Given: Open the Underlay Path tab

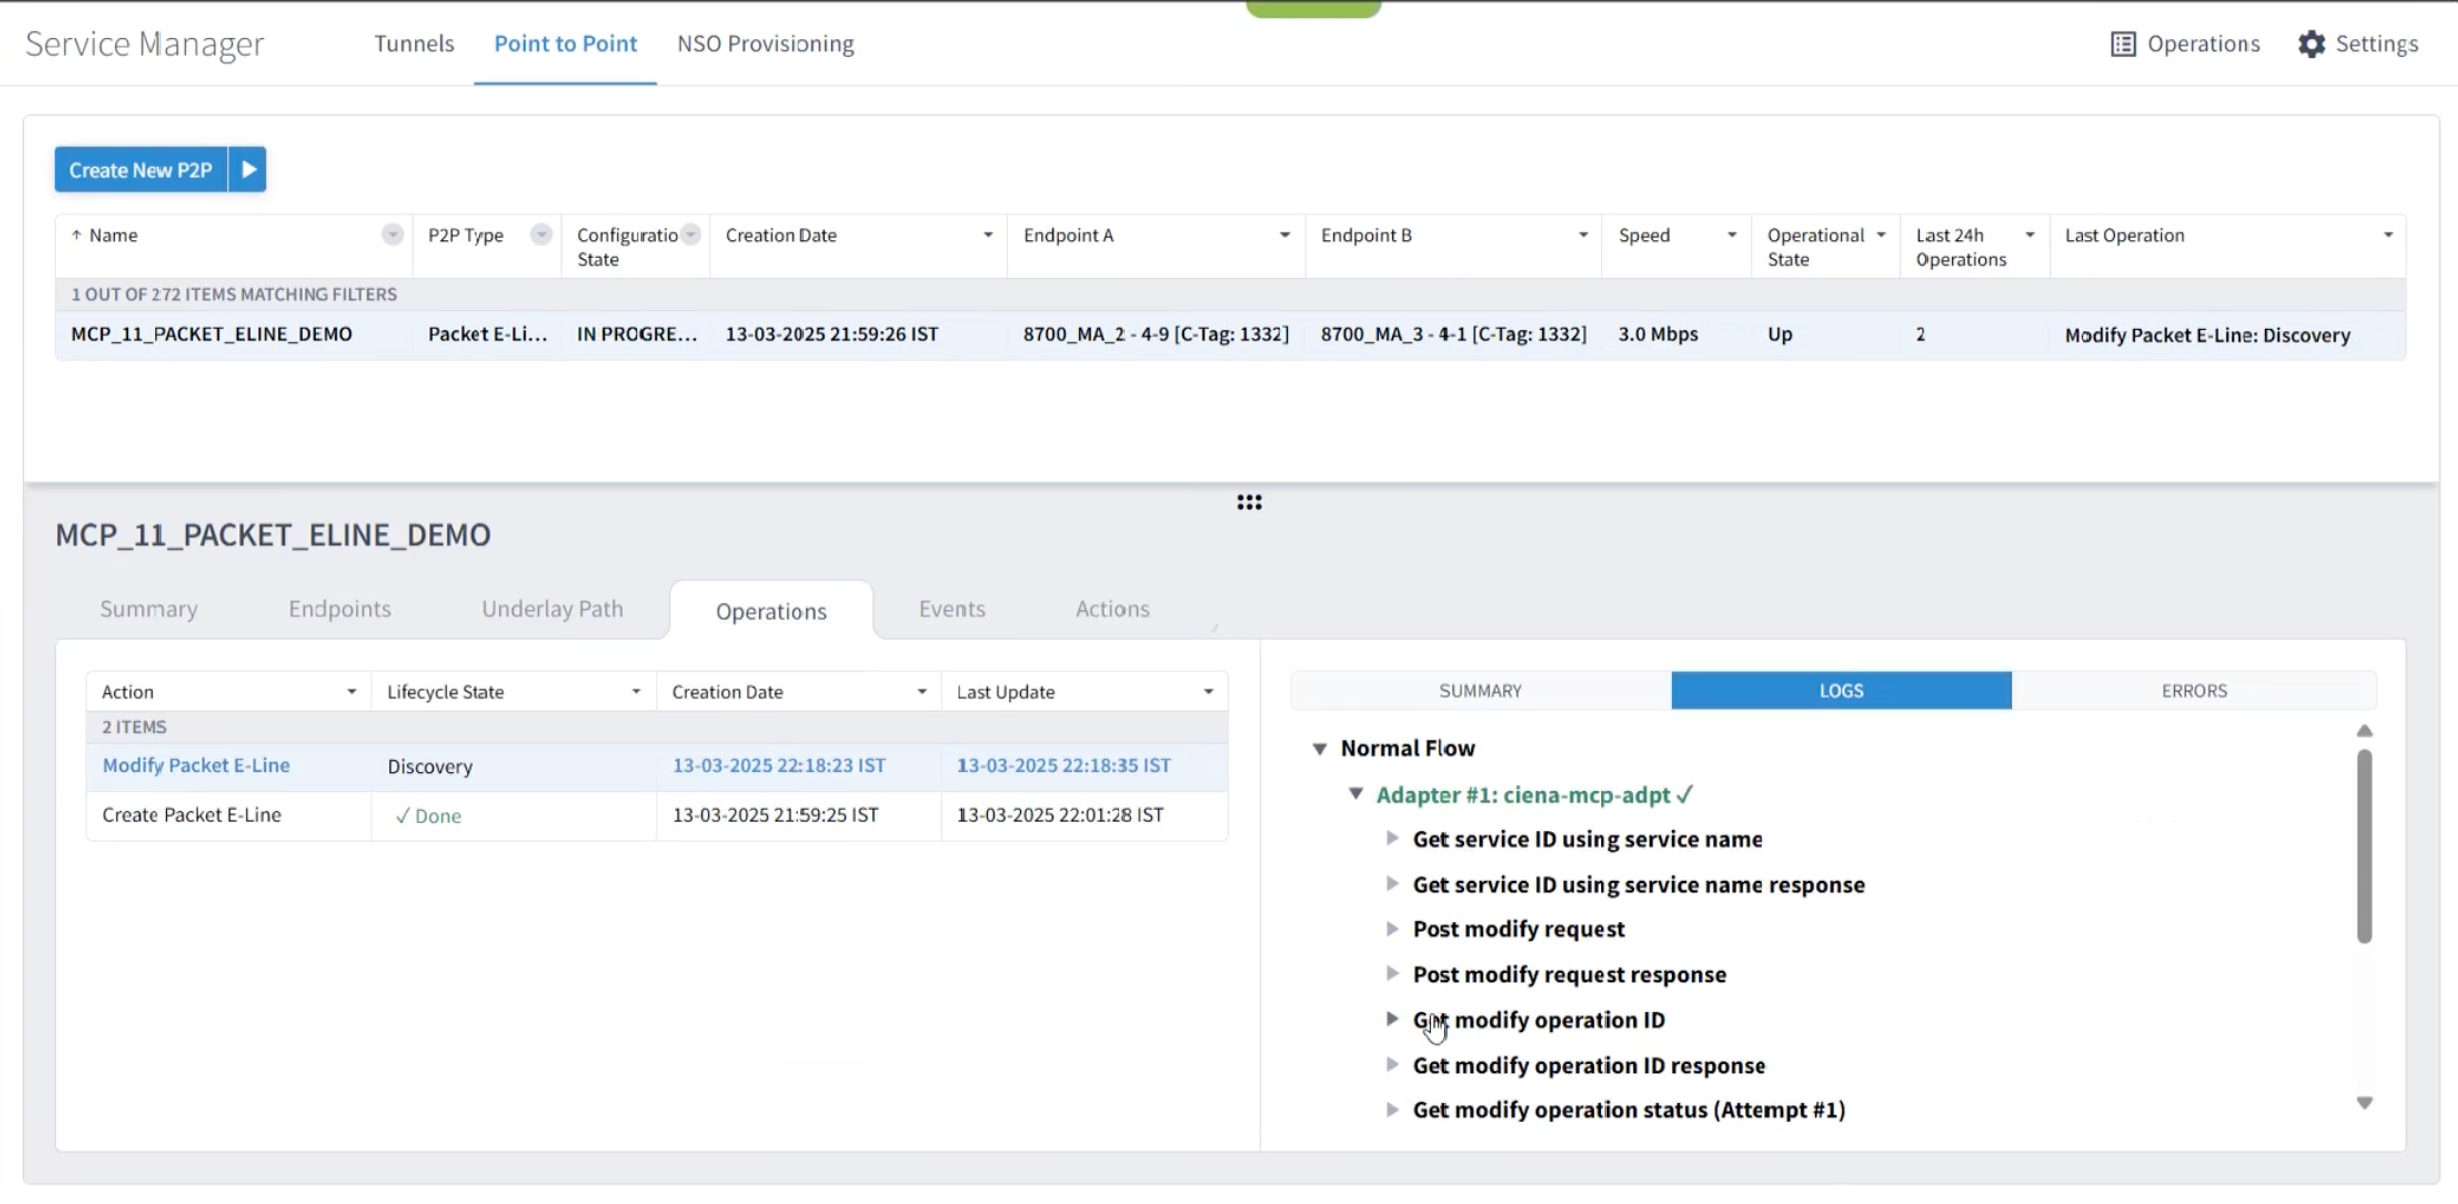Looking at the screenshot, I should [552, 609].
